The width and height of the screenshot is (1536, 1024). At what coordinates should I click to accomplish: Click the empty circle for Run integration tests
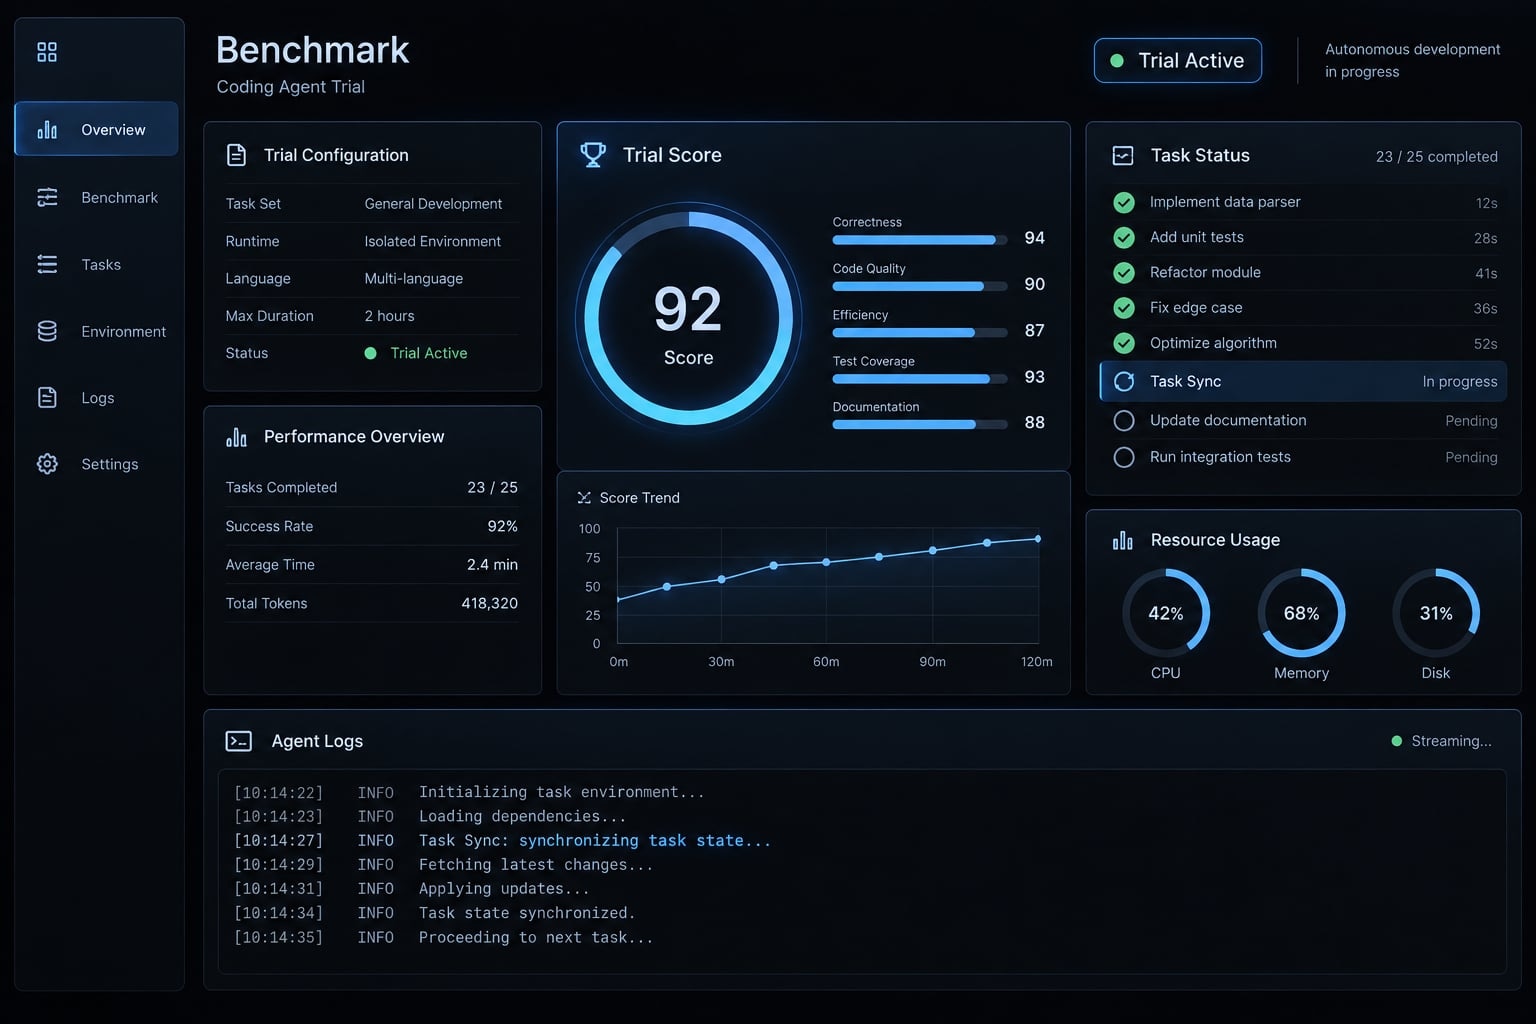pyautogui.click(x=1124, y=457)
